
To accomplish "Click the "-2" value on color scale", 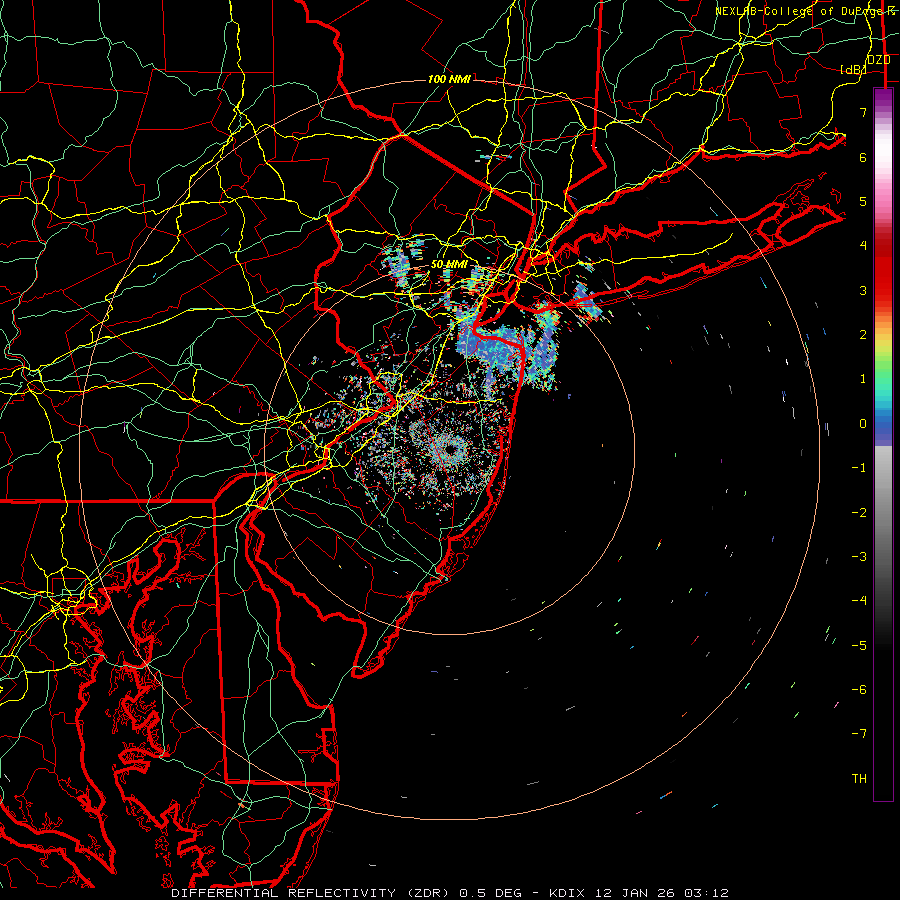I will coord(859,513).
